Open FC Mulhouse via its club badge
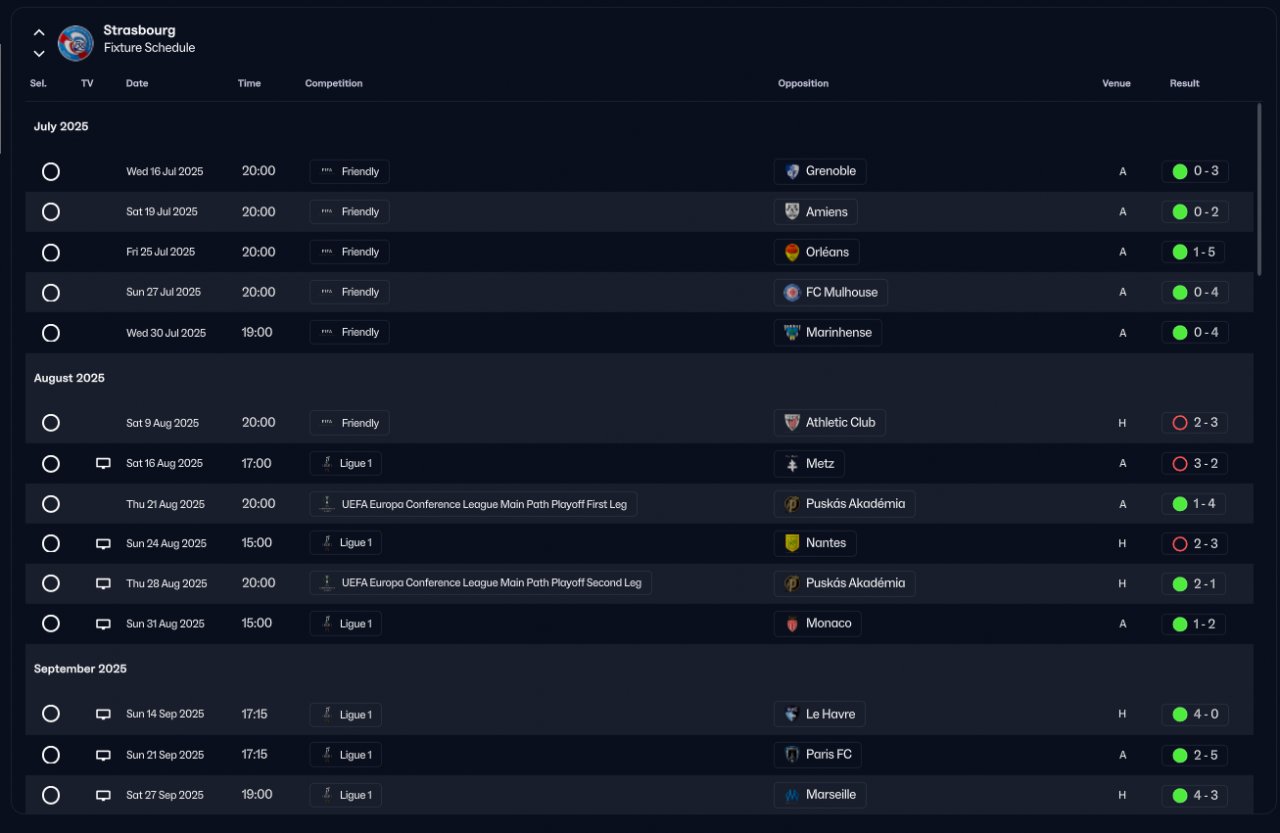The width and height of the screenshot is (1280, 833). pyautogui.click(x=792, y=292)
